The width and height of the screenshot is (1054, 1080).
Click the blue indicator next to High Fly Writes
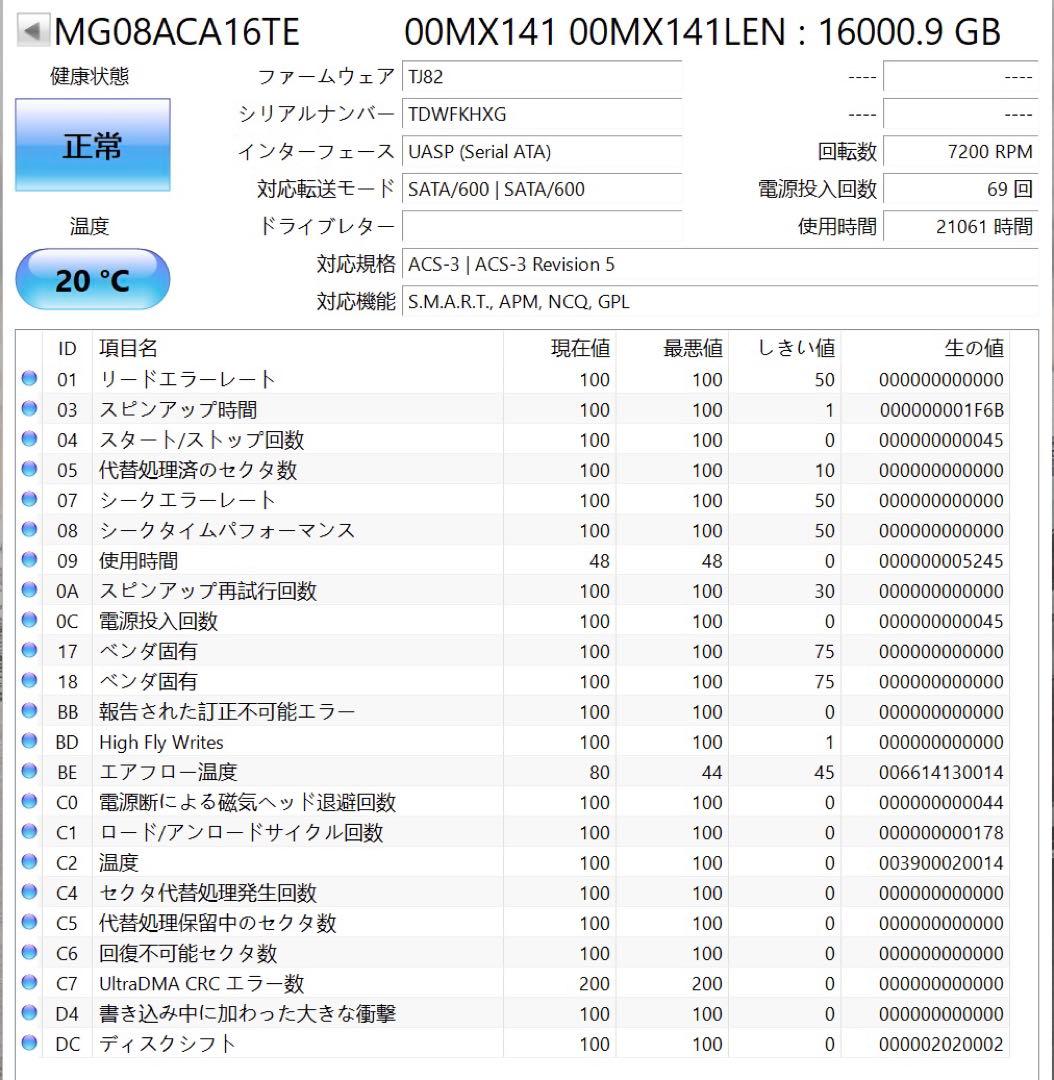[30, 742]
